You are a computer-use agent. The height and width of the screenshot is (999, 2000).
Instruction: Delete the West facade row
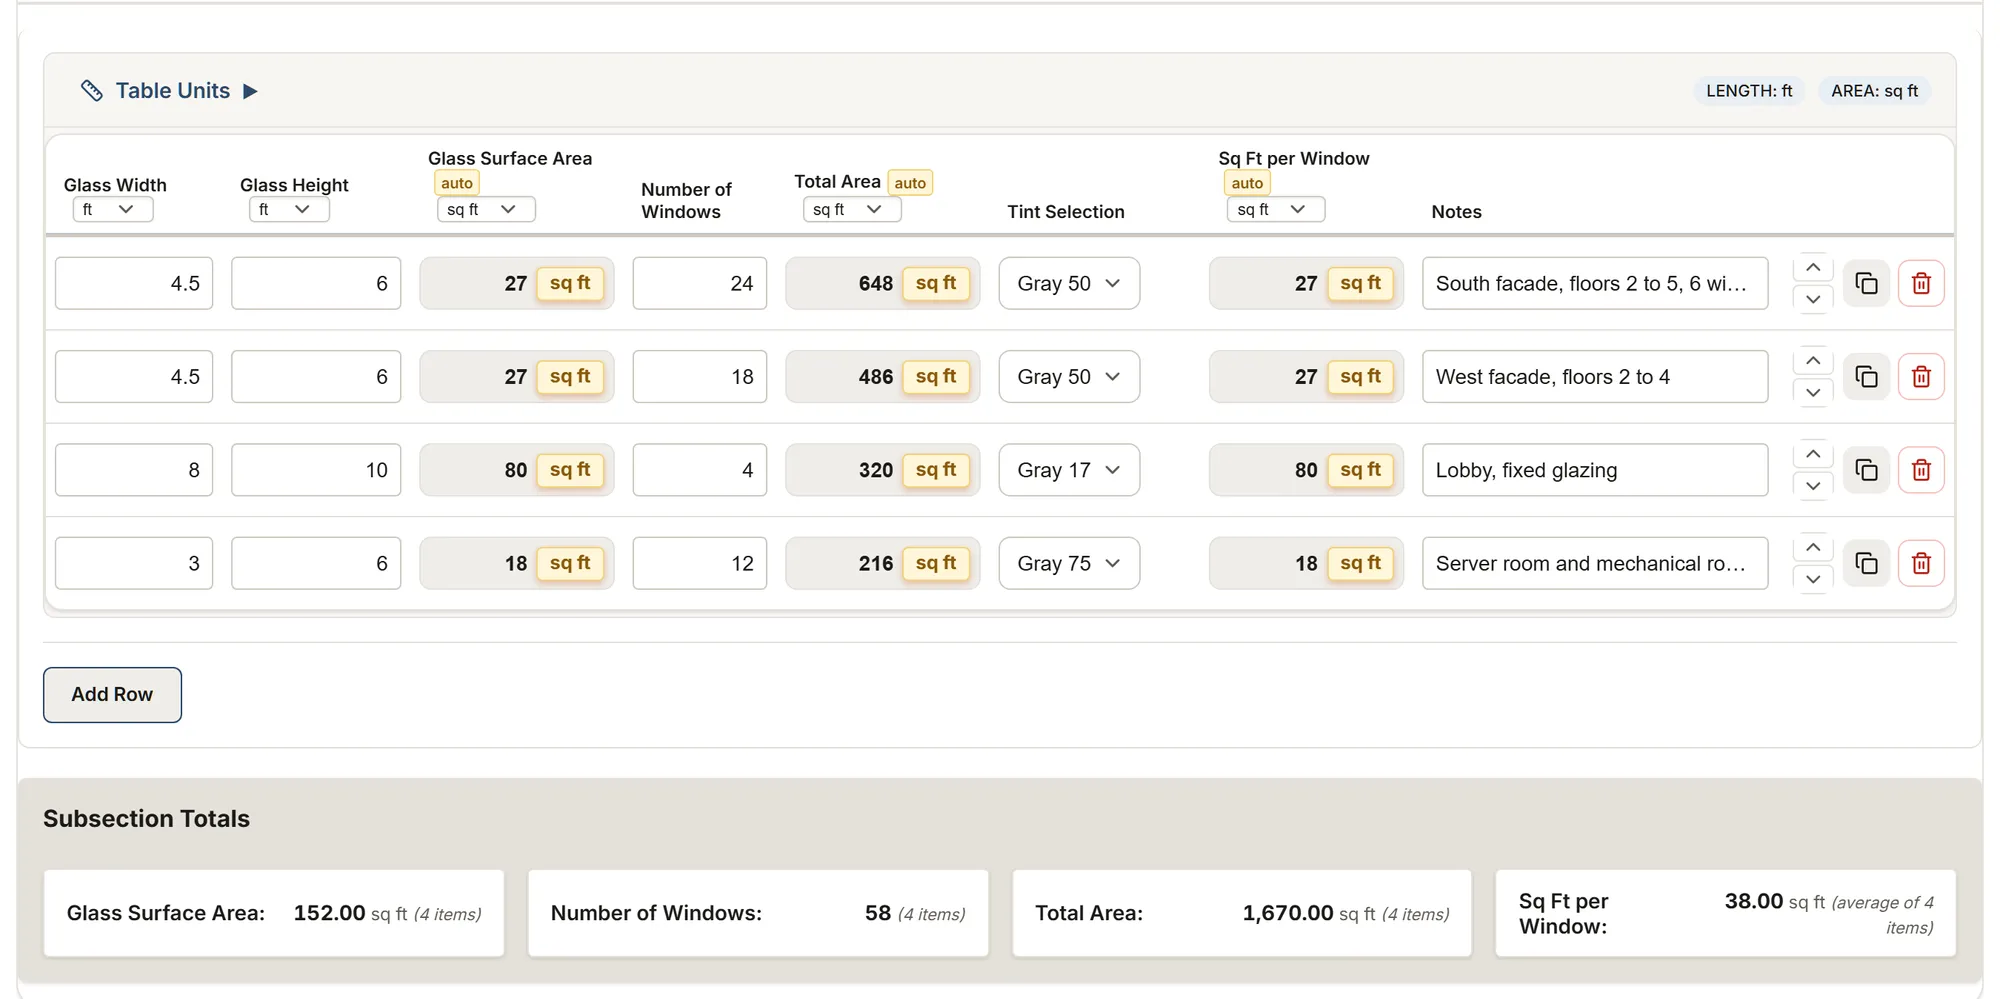click(1920, 377)
